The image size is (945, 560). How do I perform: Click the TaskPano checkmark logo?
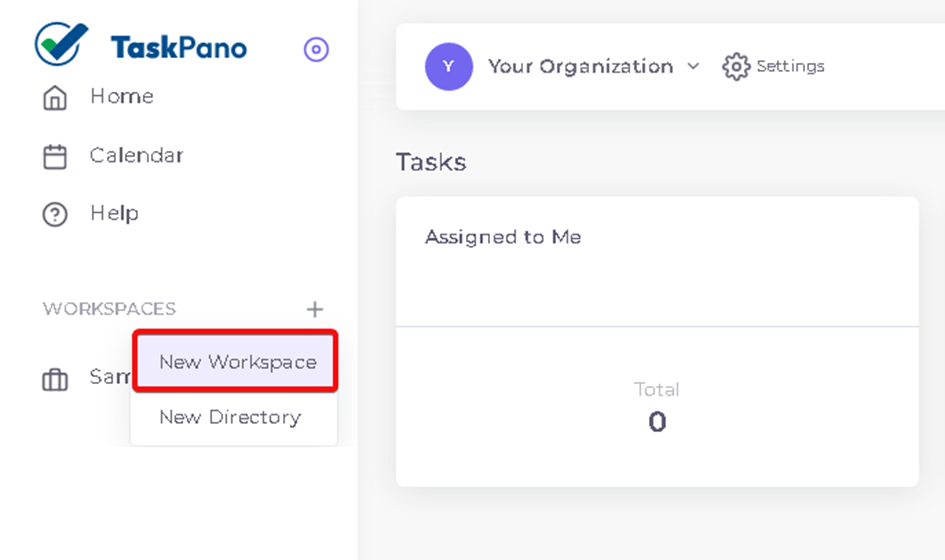(x=61, y=44)
